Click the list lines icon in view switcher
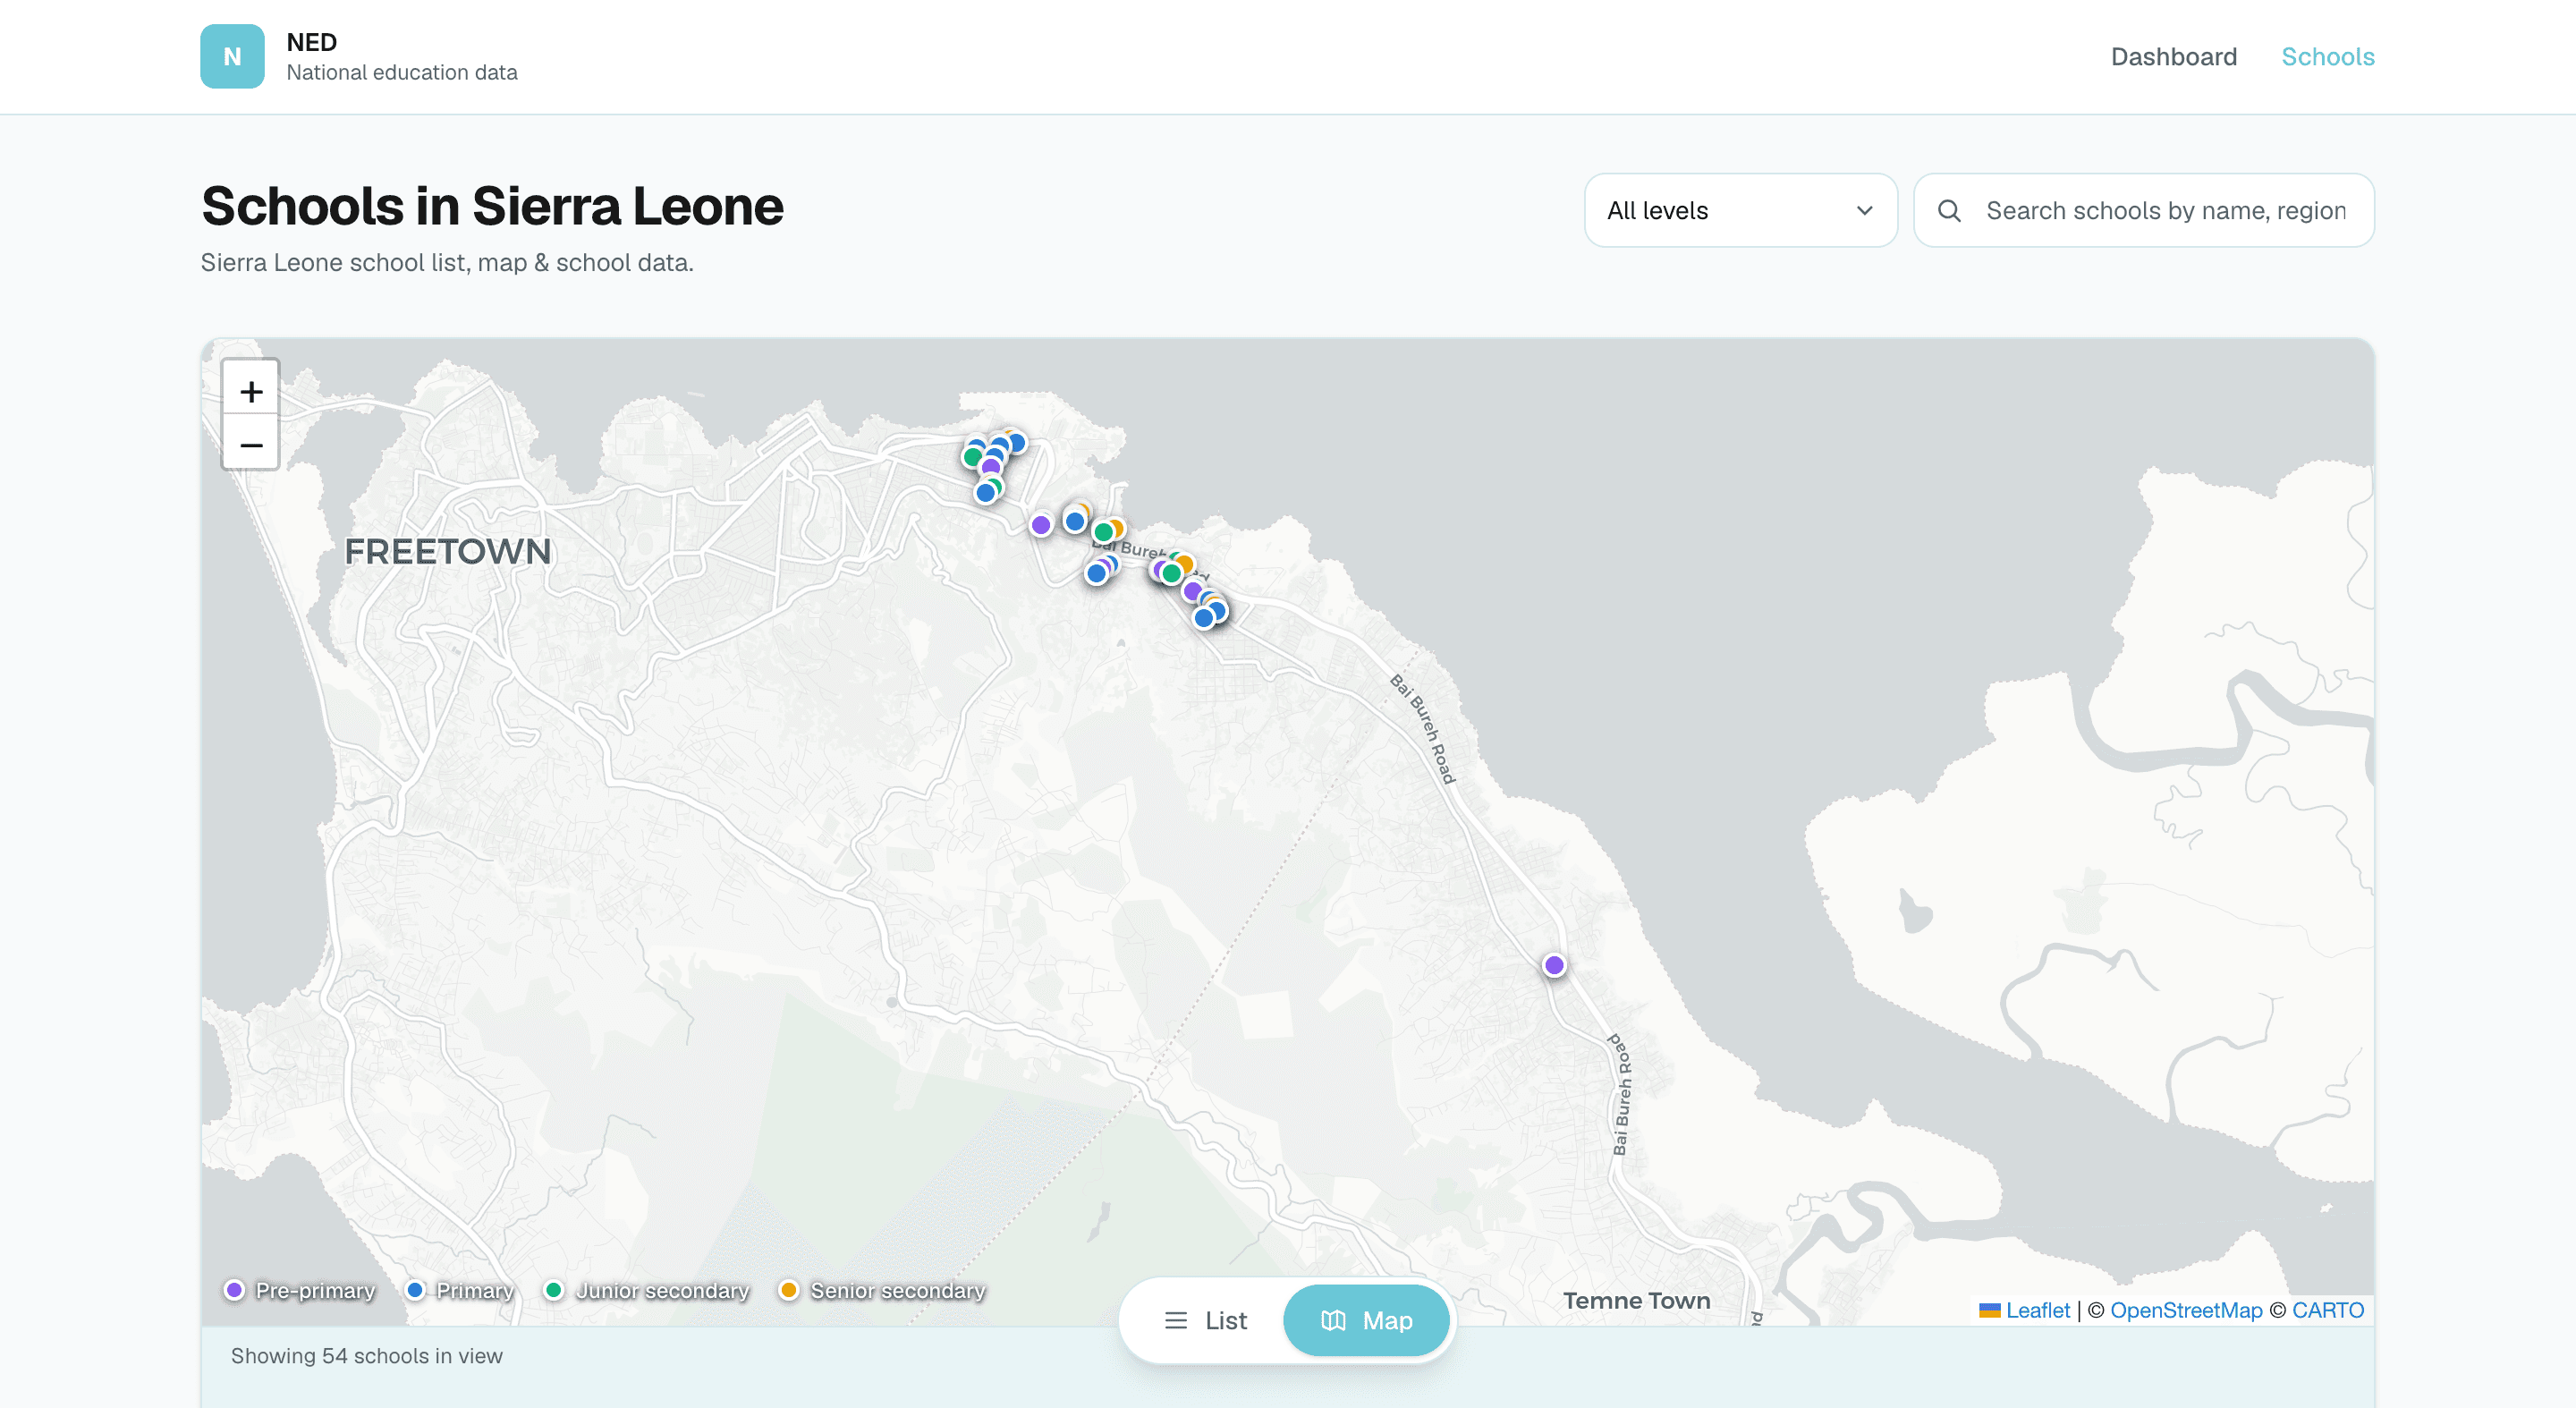The height and width of the screenshot is (1408, 2576). tap(1176, 1320)
